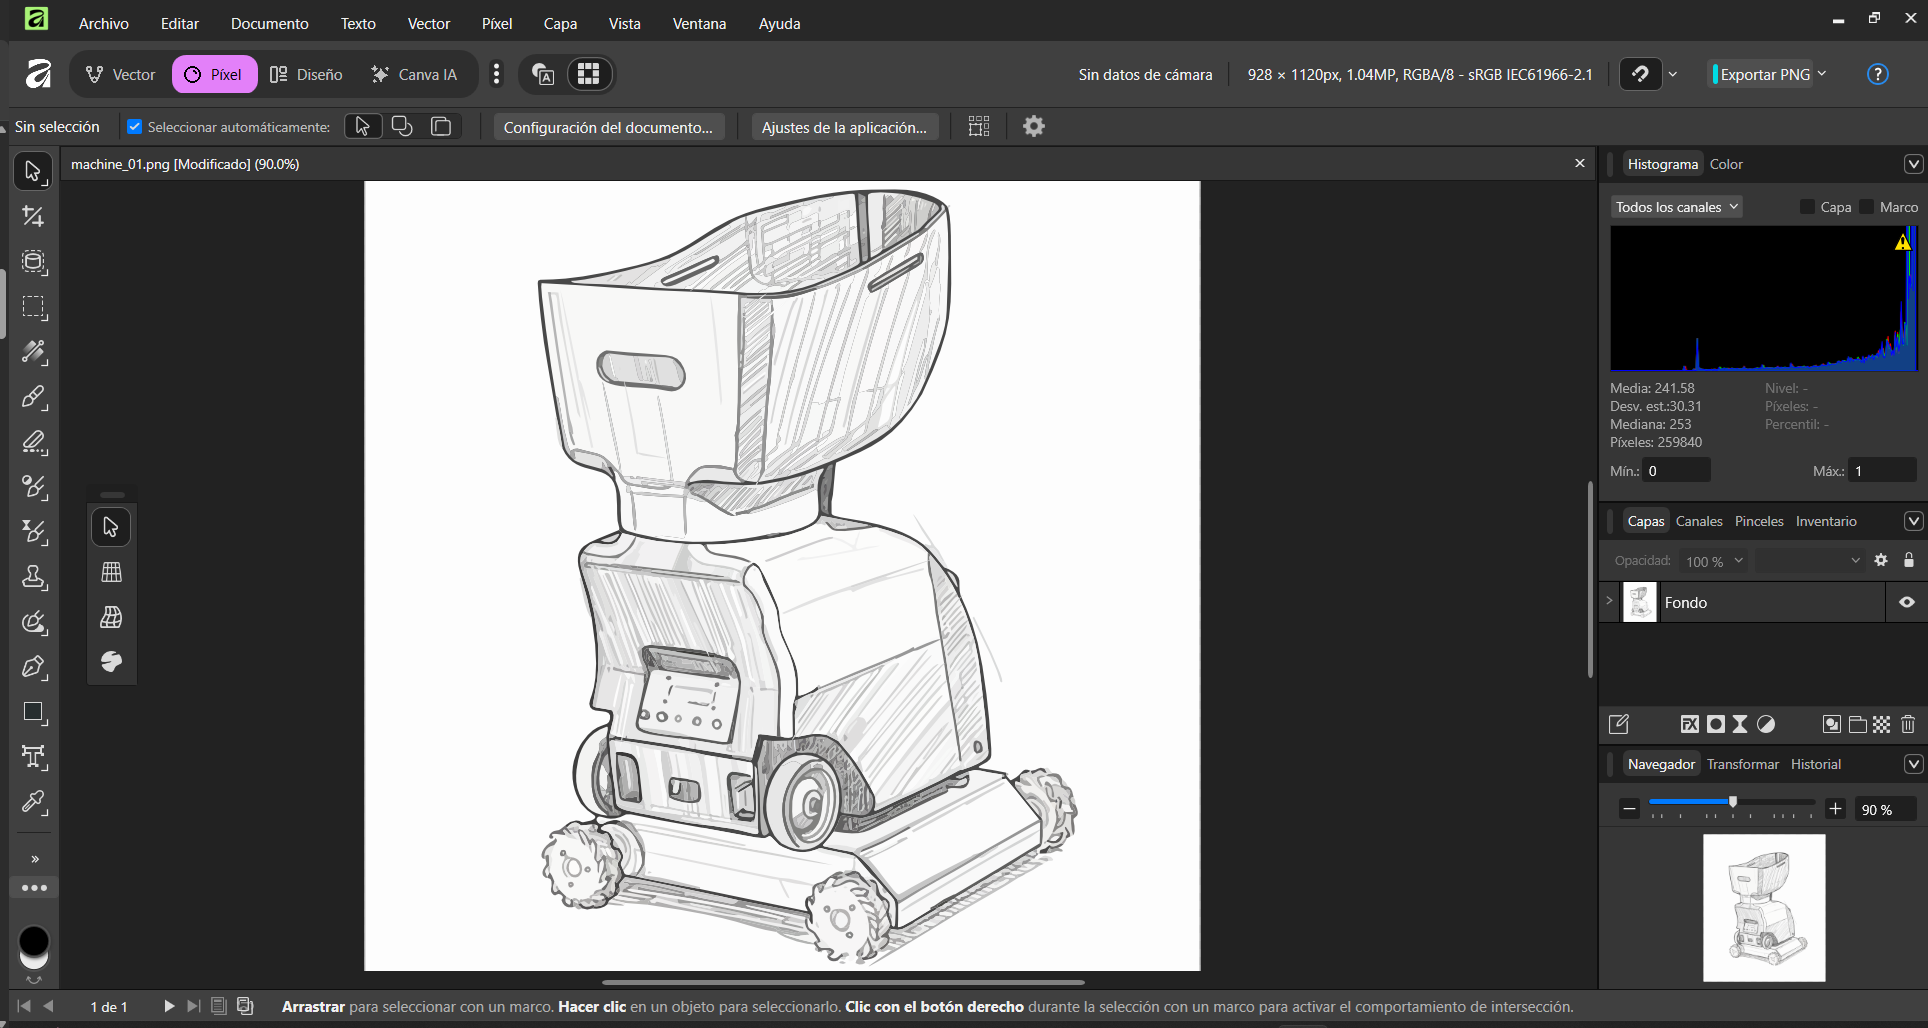Click Configuración del documento button

(608, 127)
